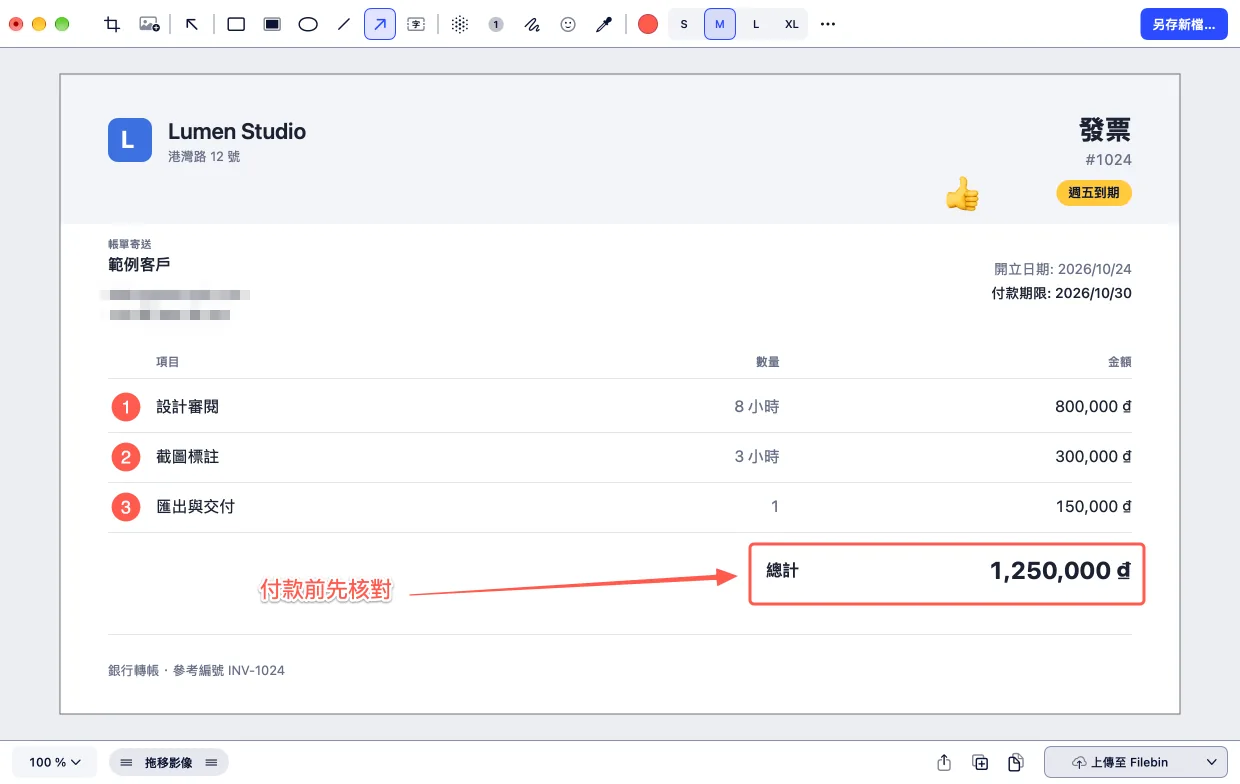1240x784 pixels.
Task: Click 上傳至 Filebin upload button
Action: click(1120, 762)
